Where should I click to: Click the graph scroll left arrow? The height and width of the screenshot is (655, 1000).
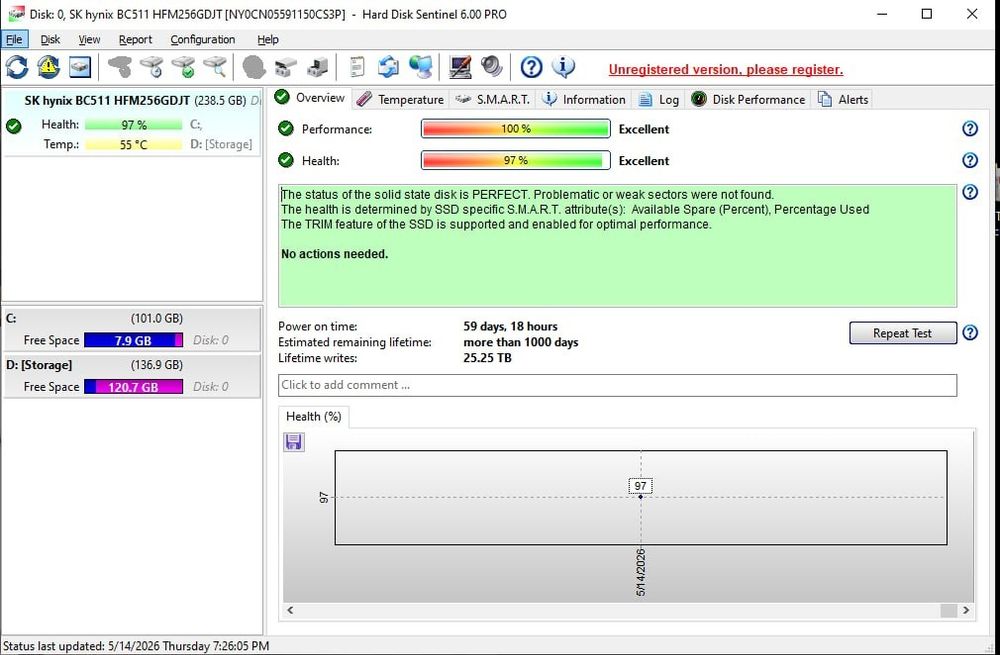click(x=290, y=610)
